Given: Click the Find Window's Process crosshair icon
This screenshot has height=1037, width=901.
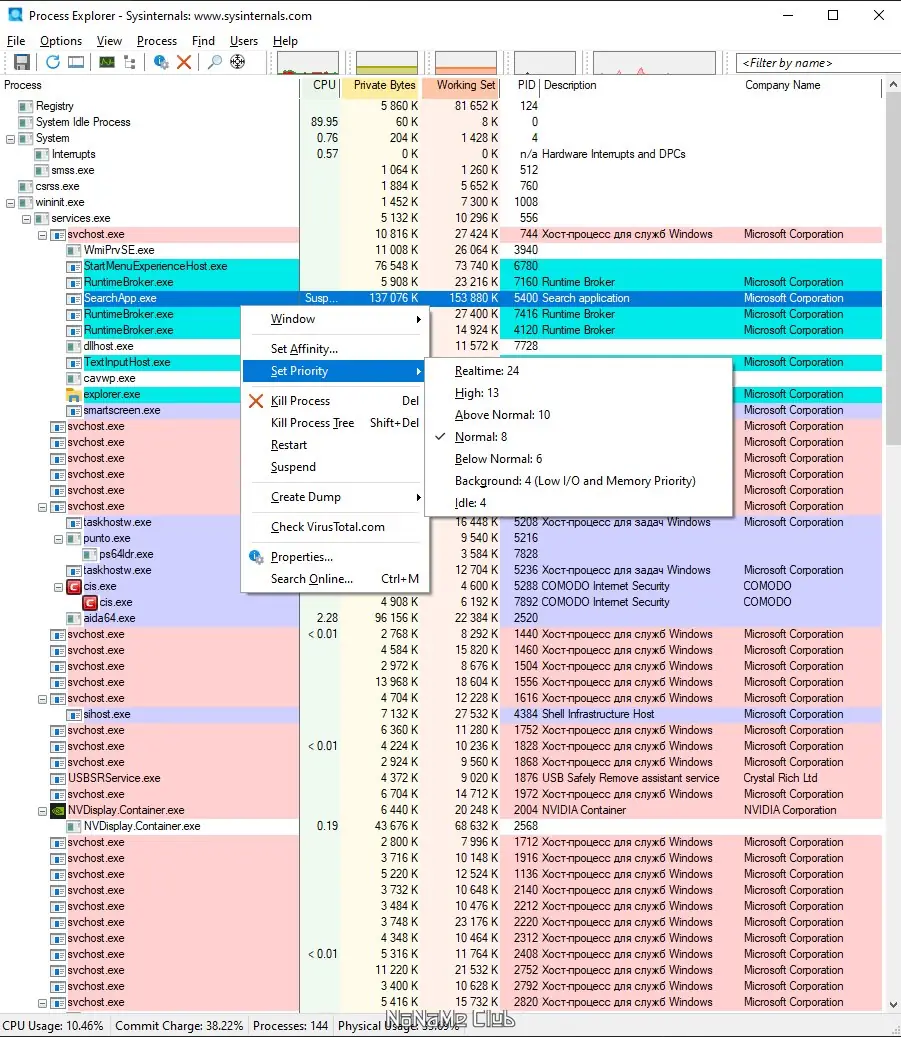Looking at the screenshot, I should 237,62.
